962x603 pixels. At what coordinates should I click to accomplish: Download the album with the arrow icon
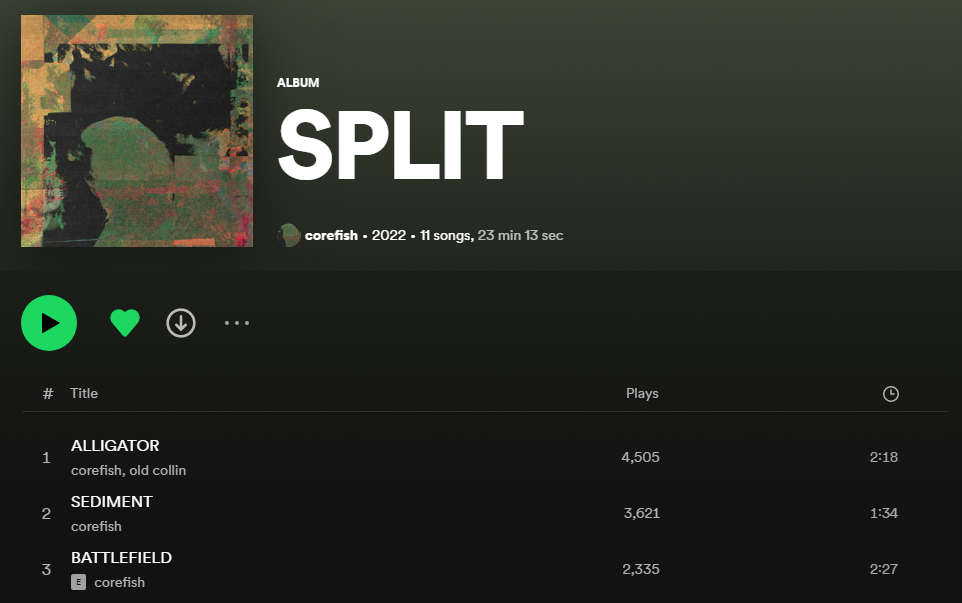pos(181,323)
